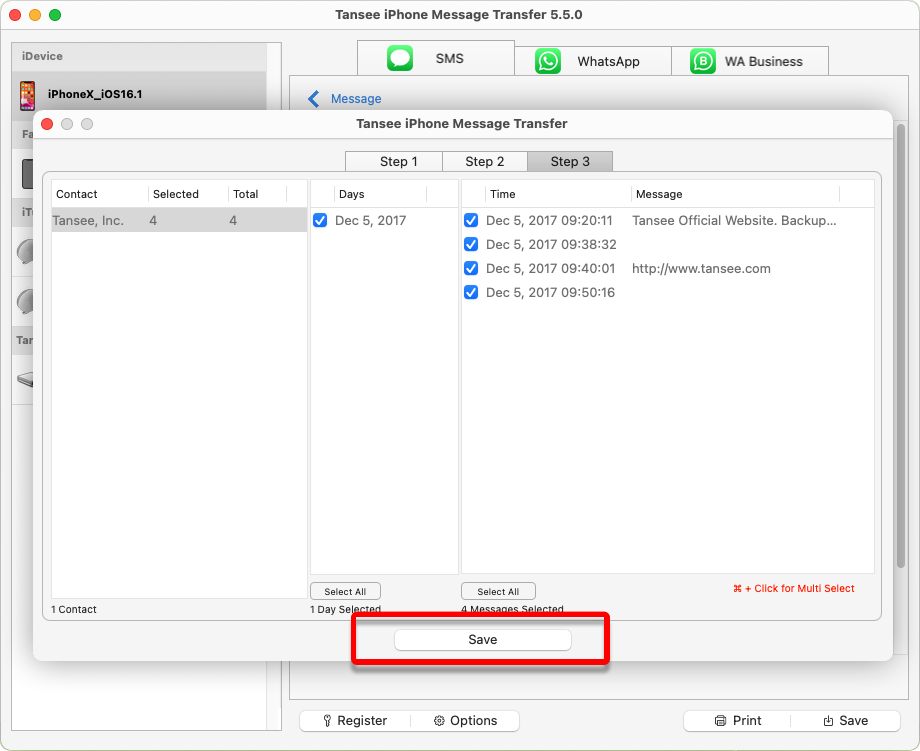
Task: Select the Tansee Official Website message text
Action: (734, 221)
